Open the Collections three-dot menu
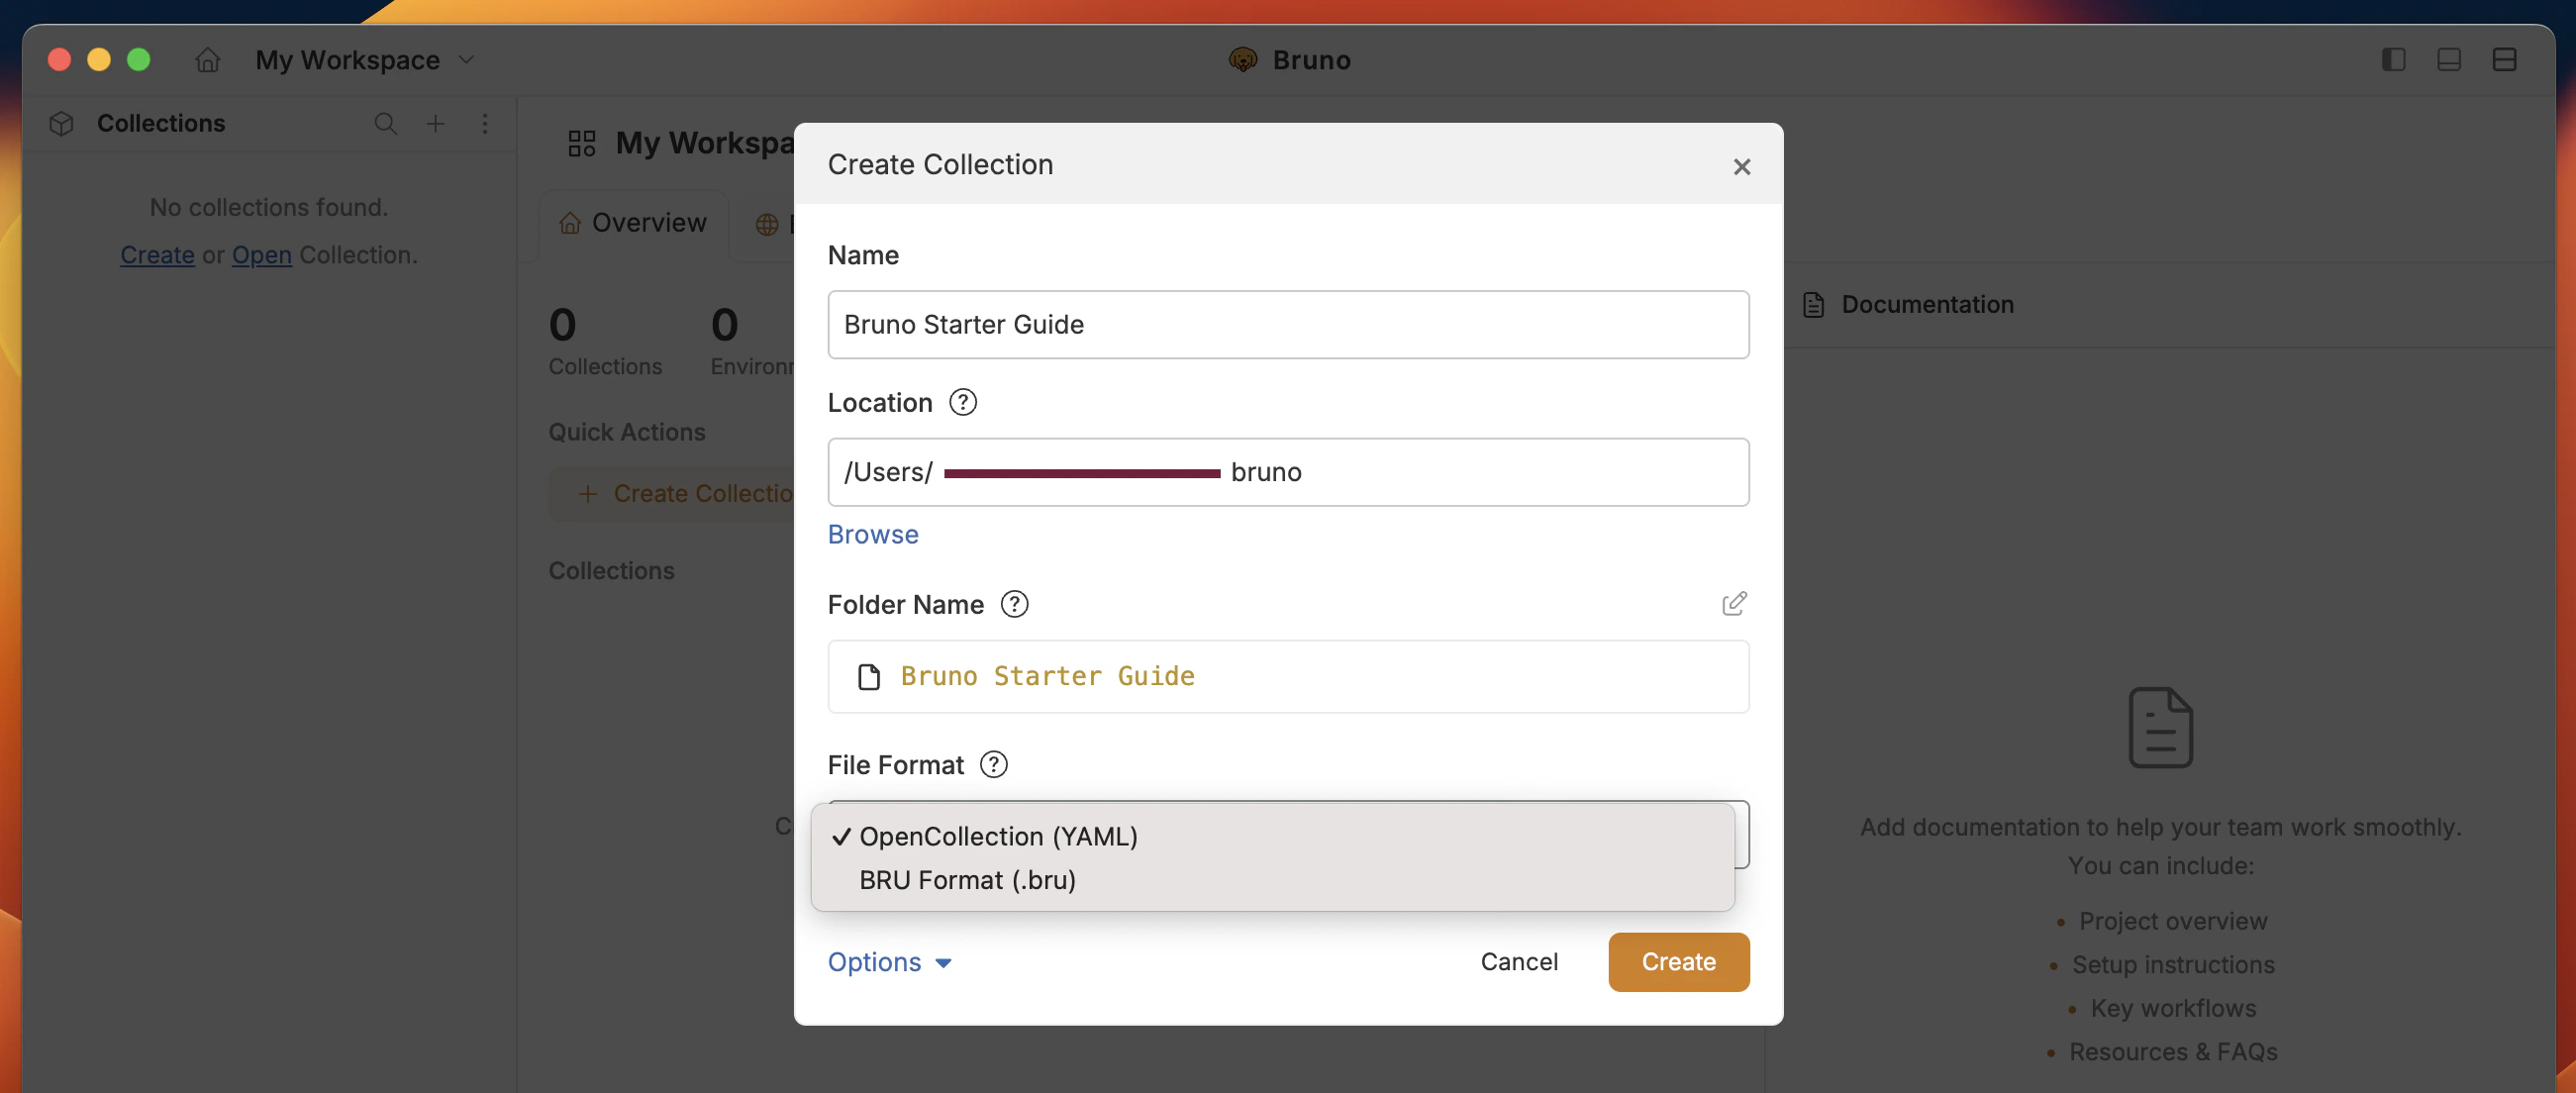This screenshot has width=2576, height=1093. point(485,123)
